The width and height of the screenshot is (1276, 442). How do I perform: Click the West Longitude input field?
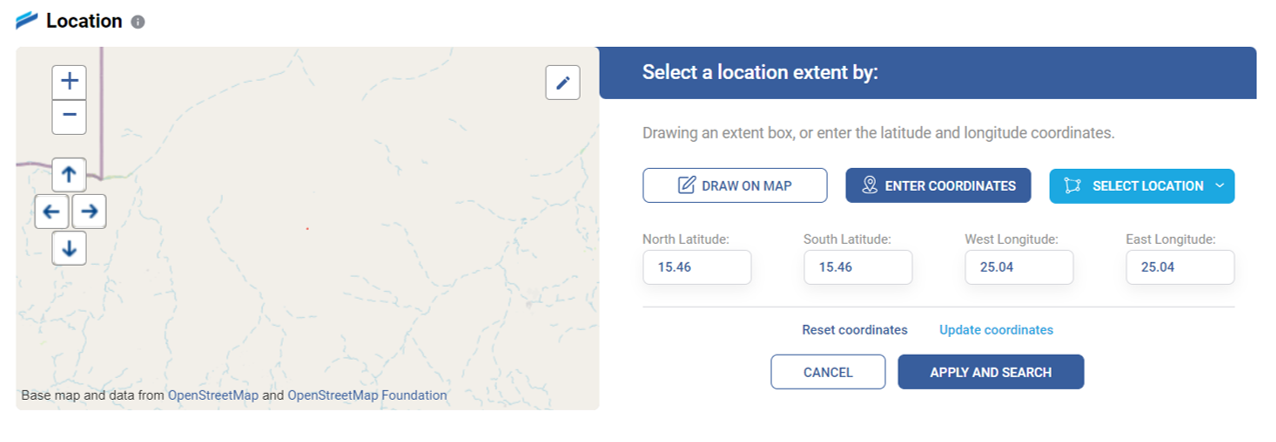[x=1019, y=267]
